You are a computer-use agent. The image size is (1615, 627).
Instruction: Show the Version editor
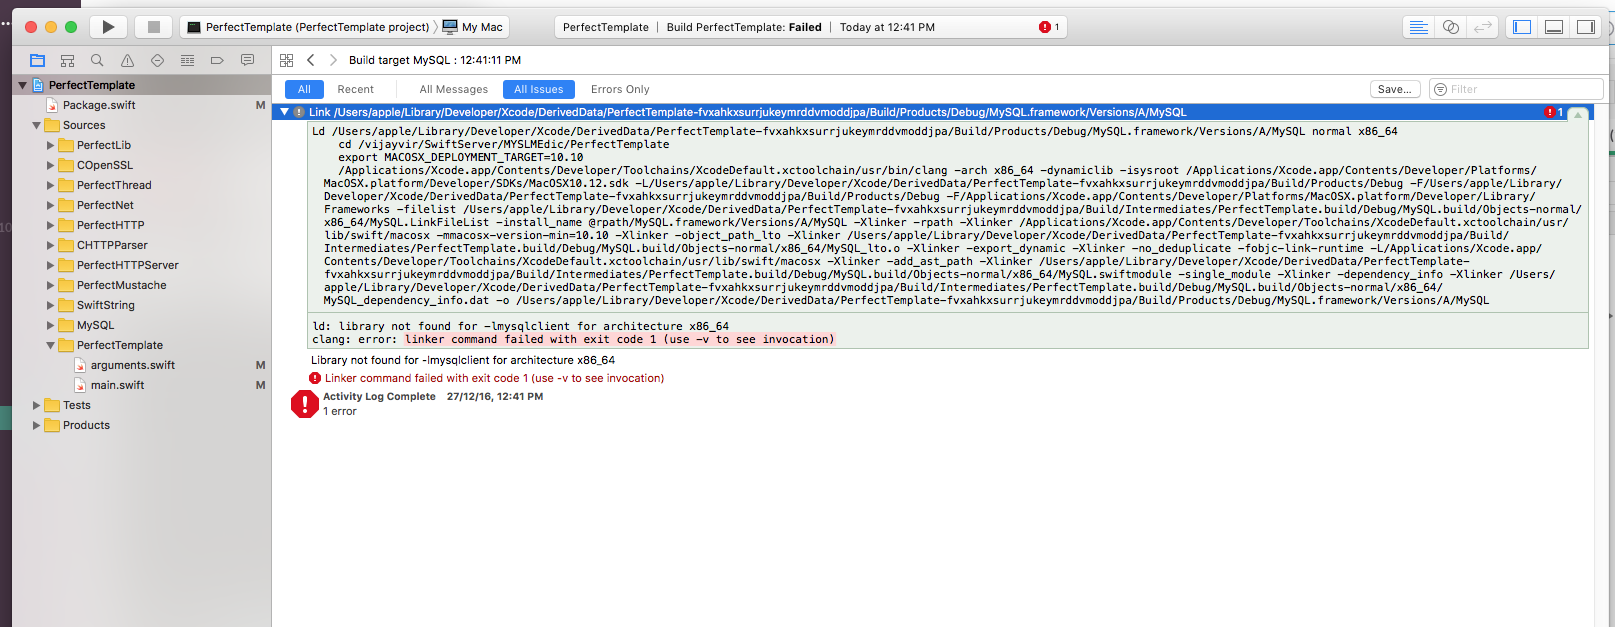pos(1483,27)
